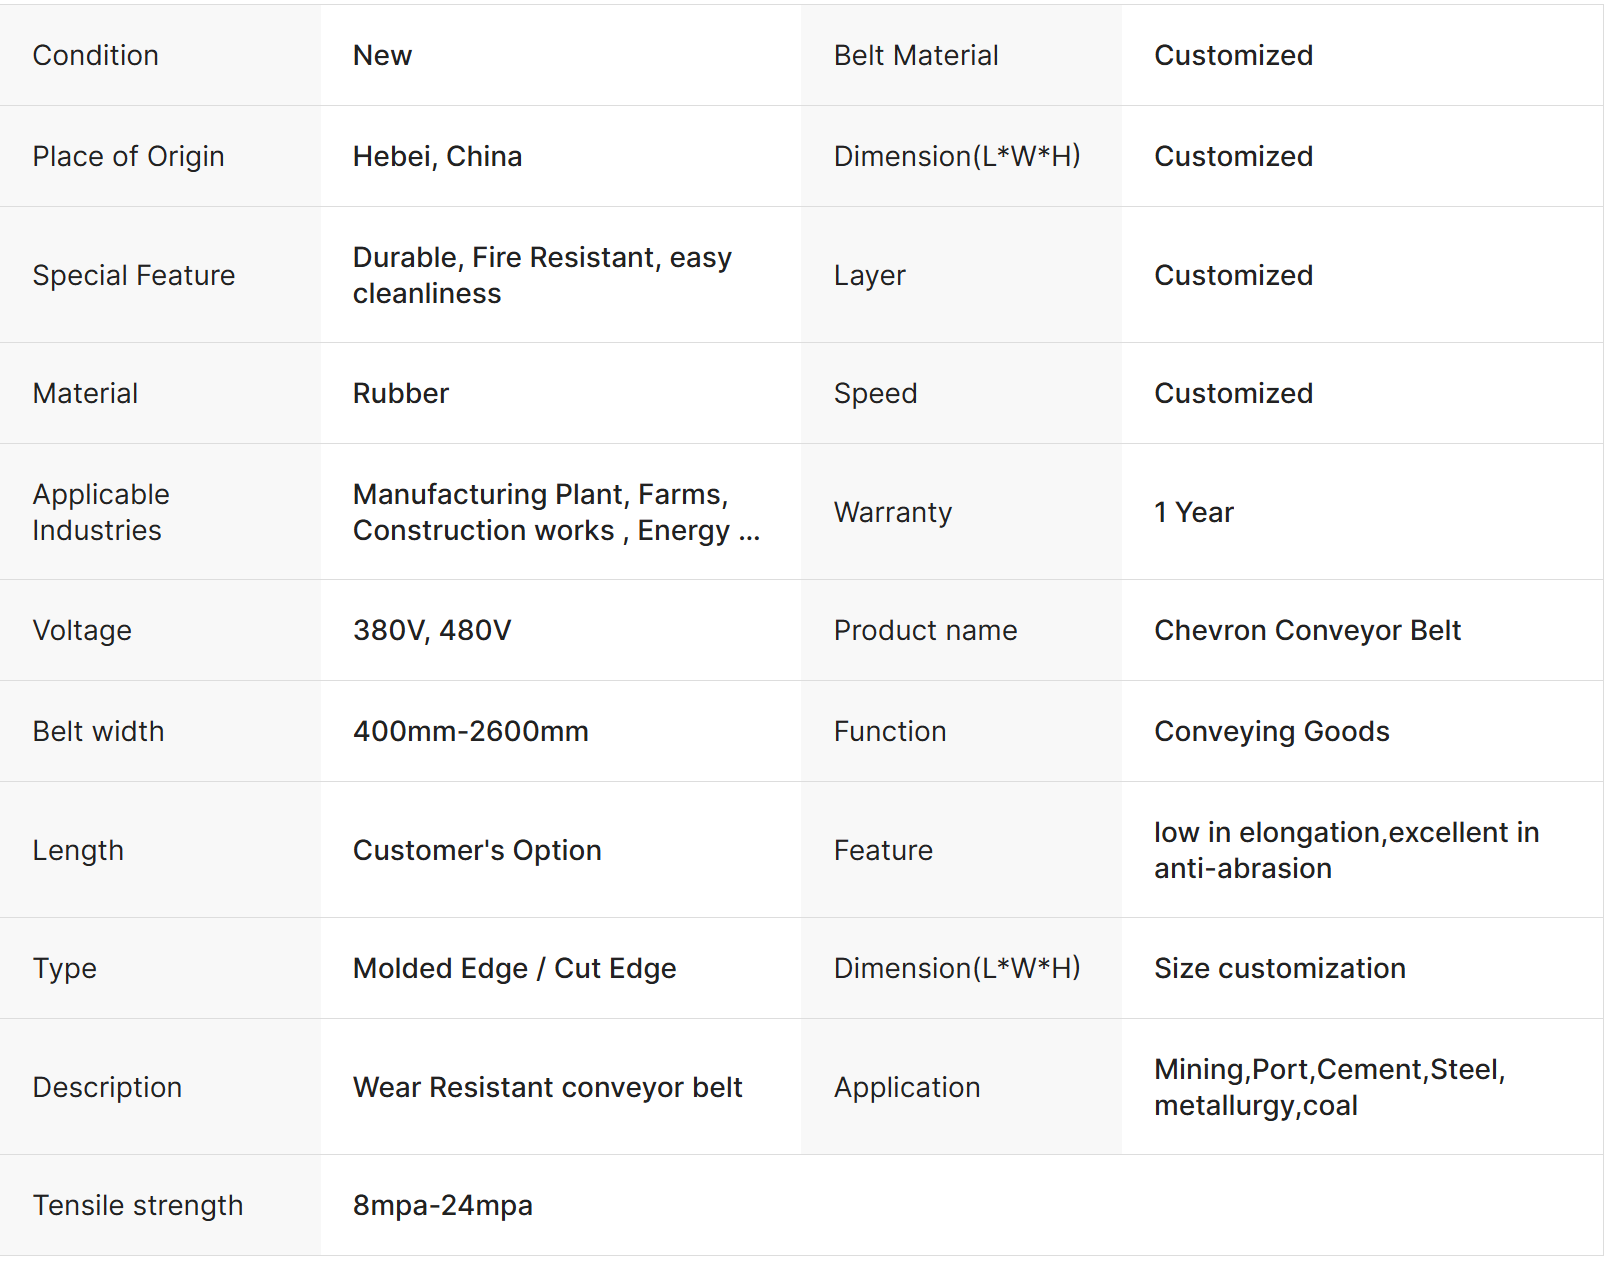The width and height of the screenshot is (1609, 1263).
Task: Select the 'Wear Resistant conveyor belt' description
Action: [x=547, y=1088]
